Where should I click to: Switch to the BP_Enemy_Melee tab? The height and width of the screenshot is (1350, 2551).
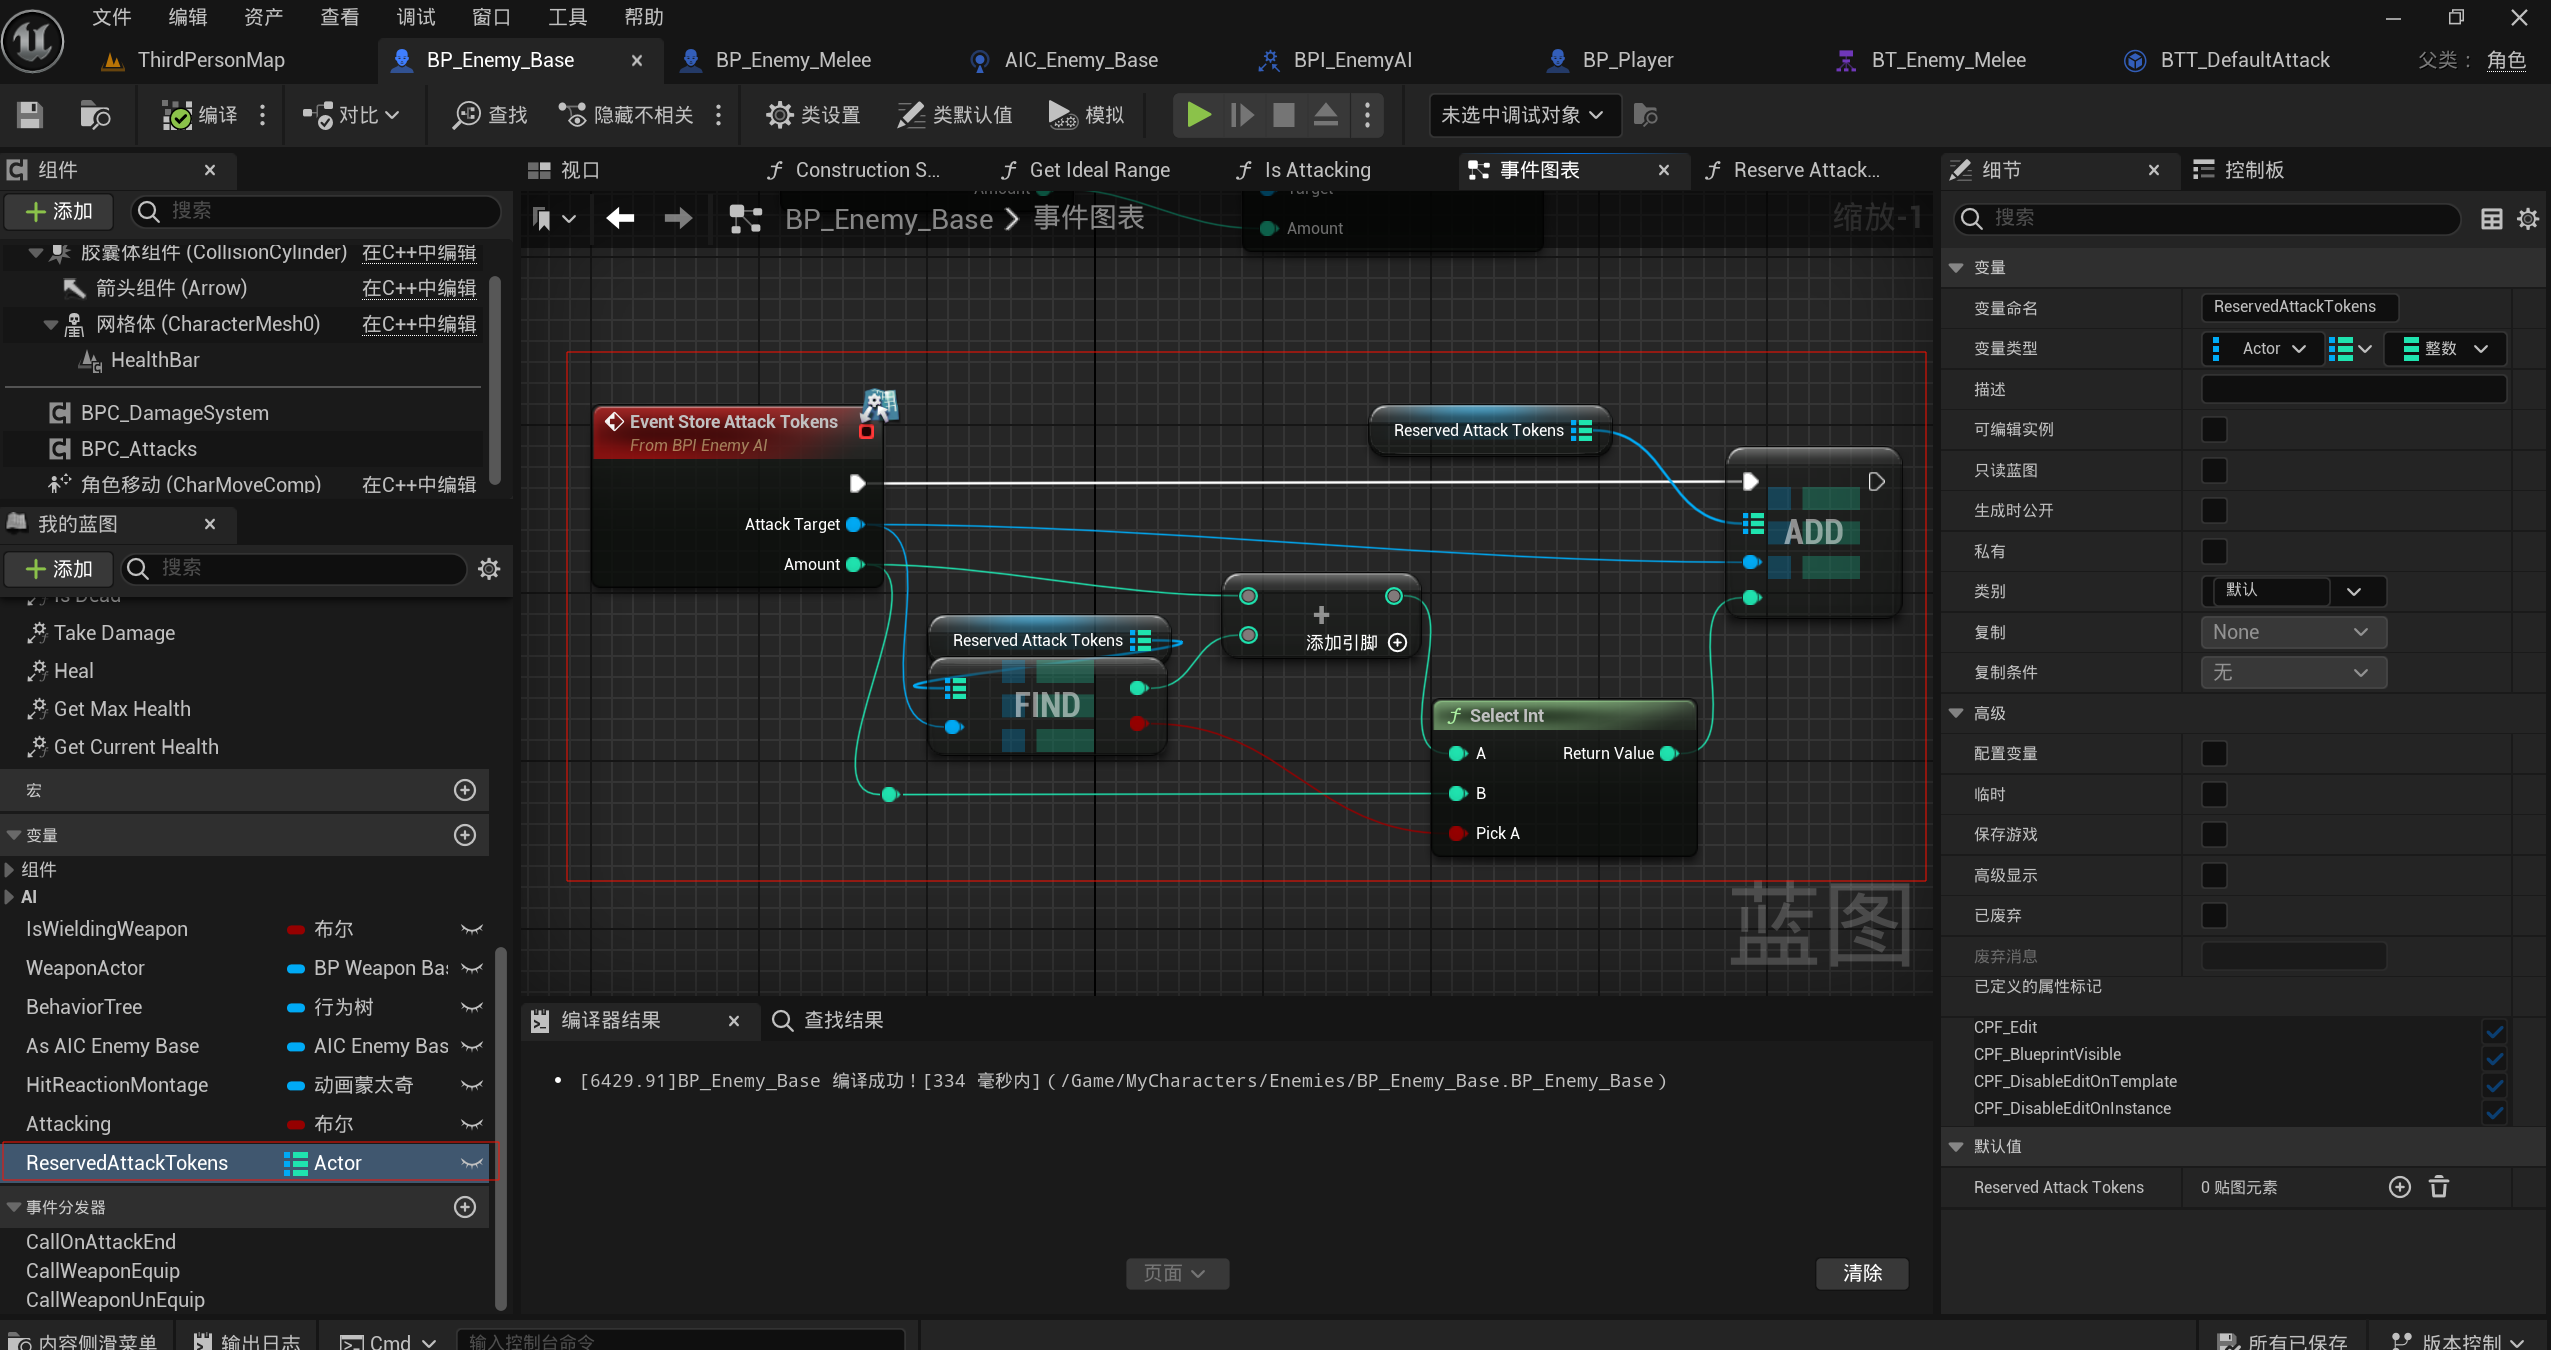pyautogui.click(x=792, y=60)
